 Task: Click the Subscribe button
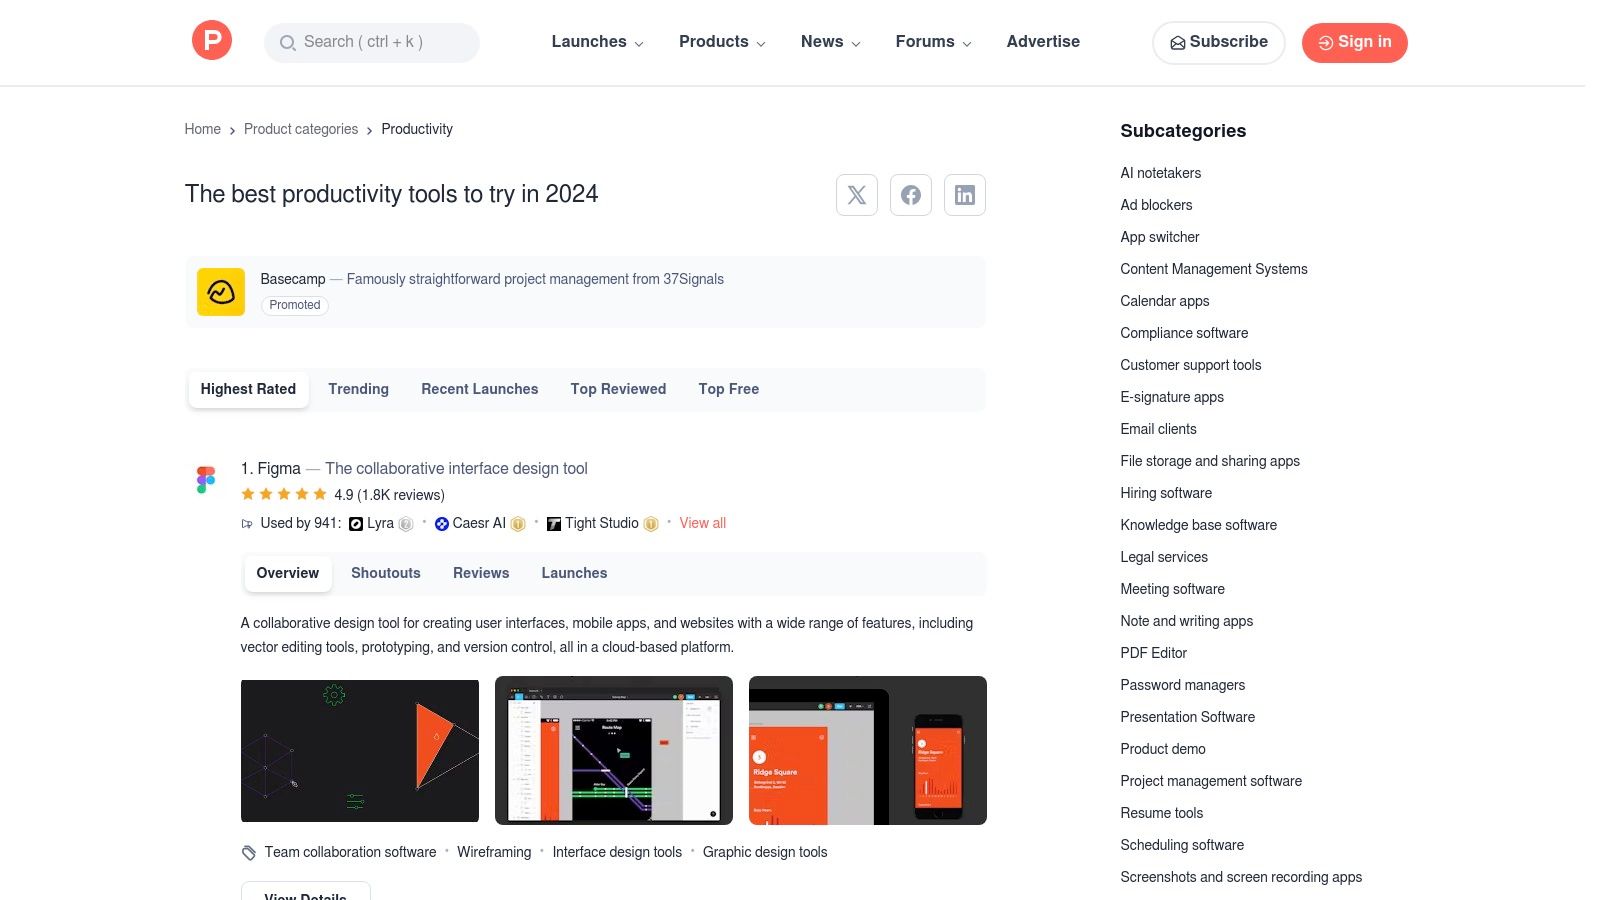pos(1218,42)
